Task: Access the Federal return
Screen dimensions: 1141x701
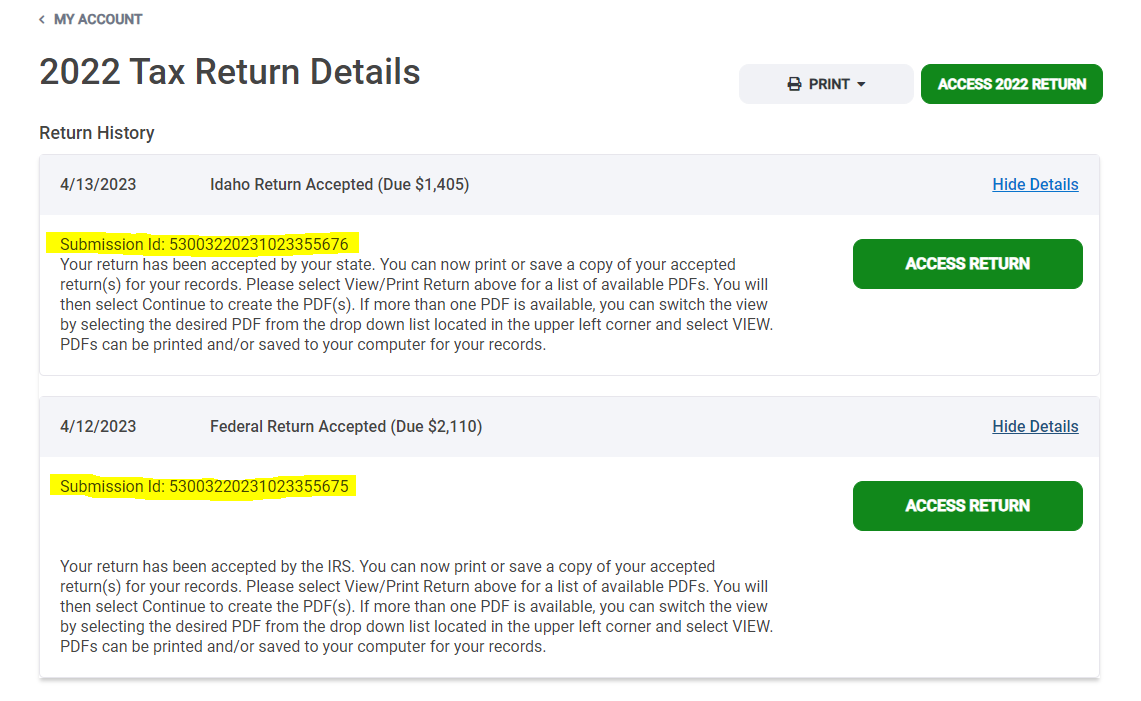Action: [967, 506]
